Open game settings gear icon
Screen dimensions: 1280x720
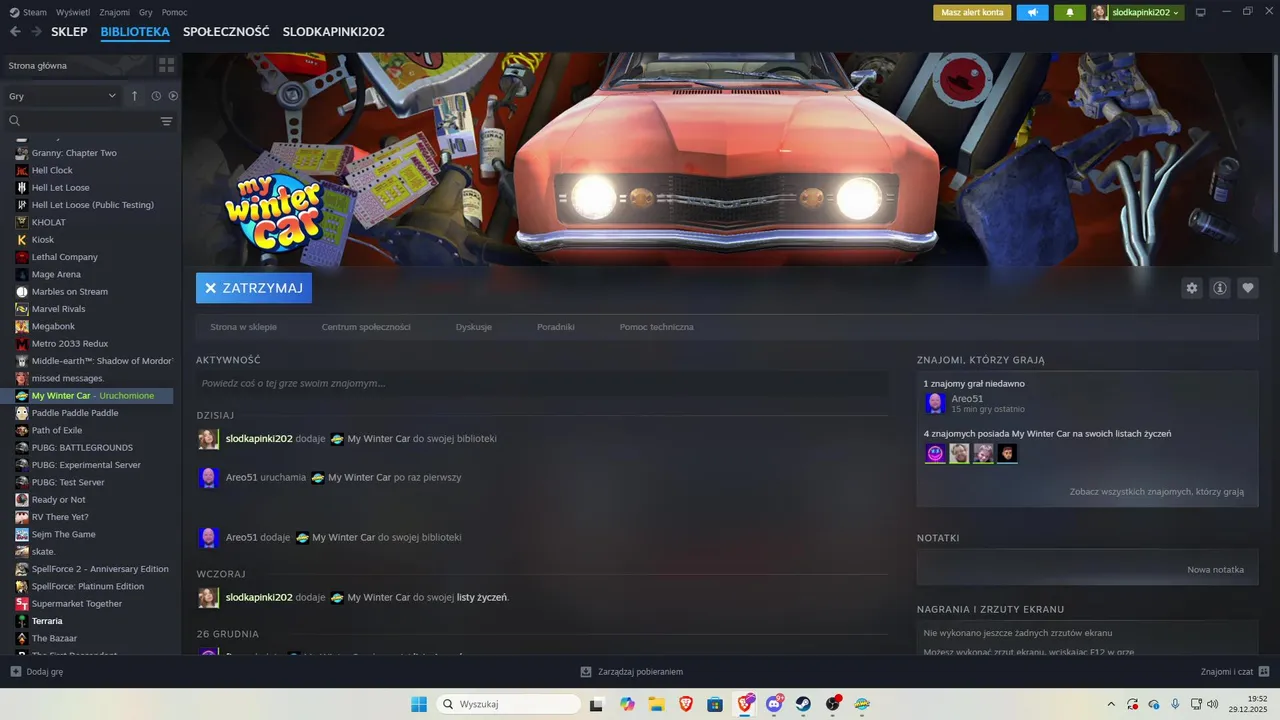coord(1191,288)
